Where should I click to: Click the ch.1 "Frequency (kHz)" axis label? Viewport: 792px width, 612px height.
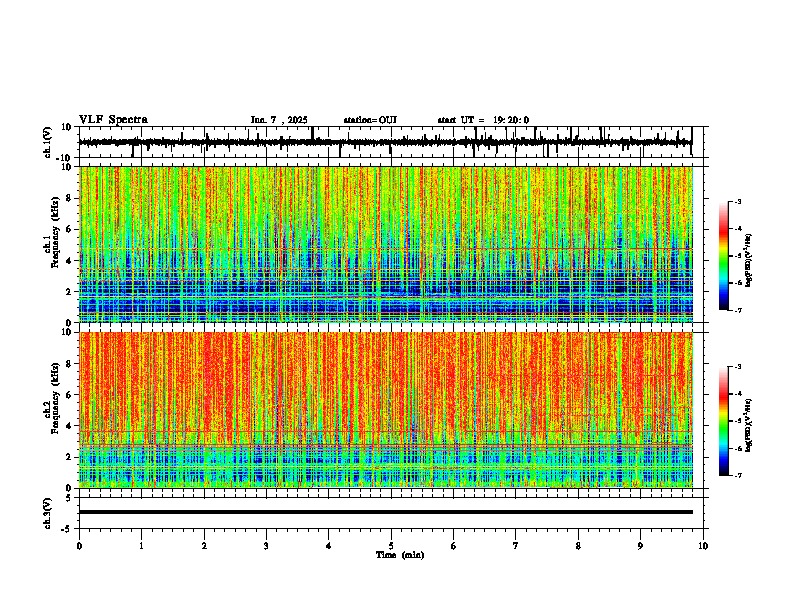pyautogui.click(x=55, y=232)
